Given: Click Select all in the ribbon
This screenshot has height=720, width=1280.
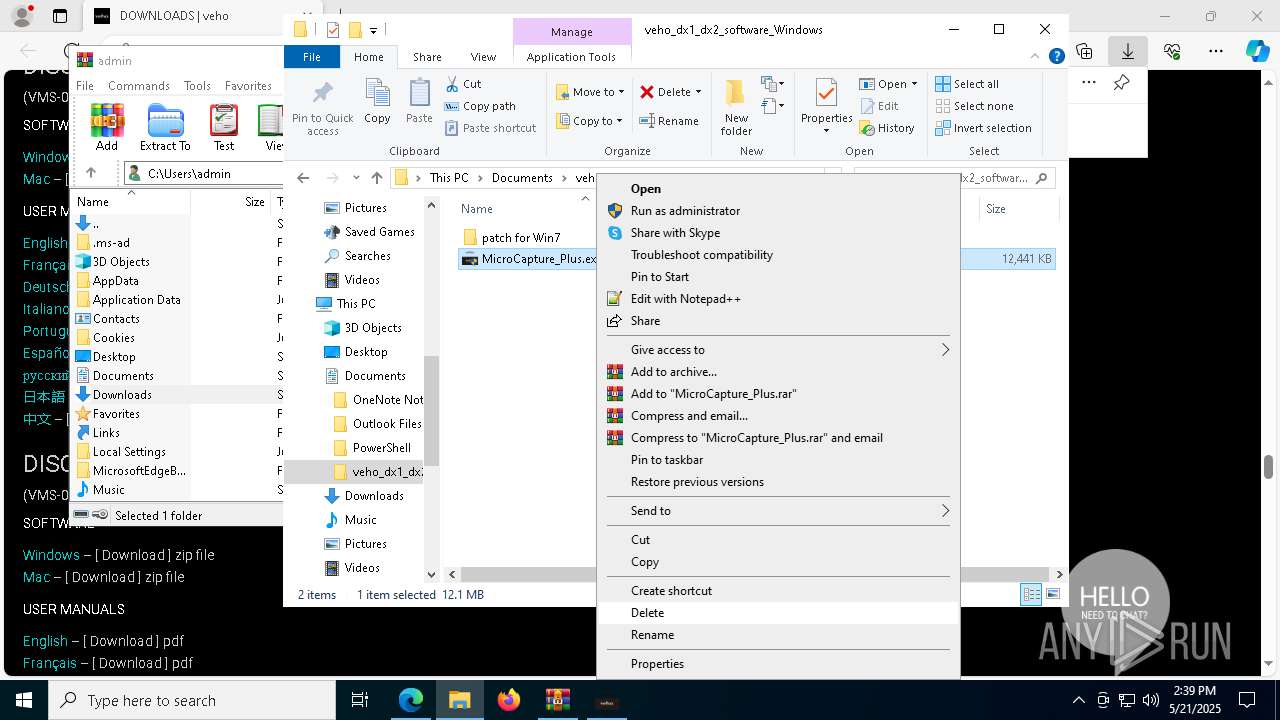Looking at the screenshot, I should coord(967,84).
